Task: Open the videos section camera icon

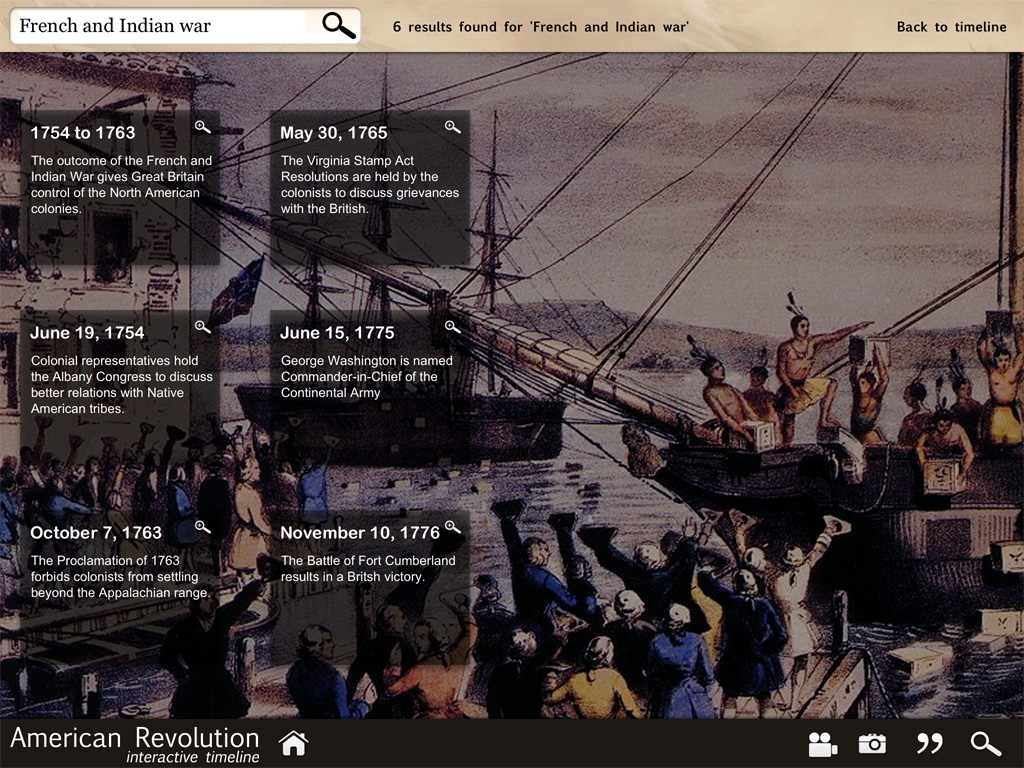Action: point(822,744)
